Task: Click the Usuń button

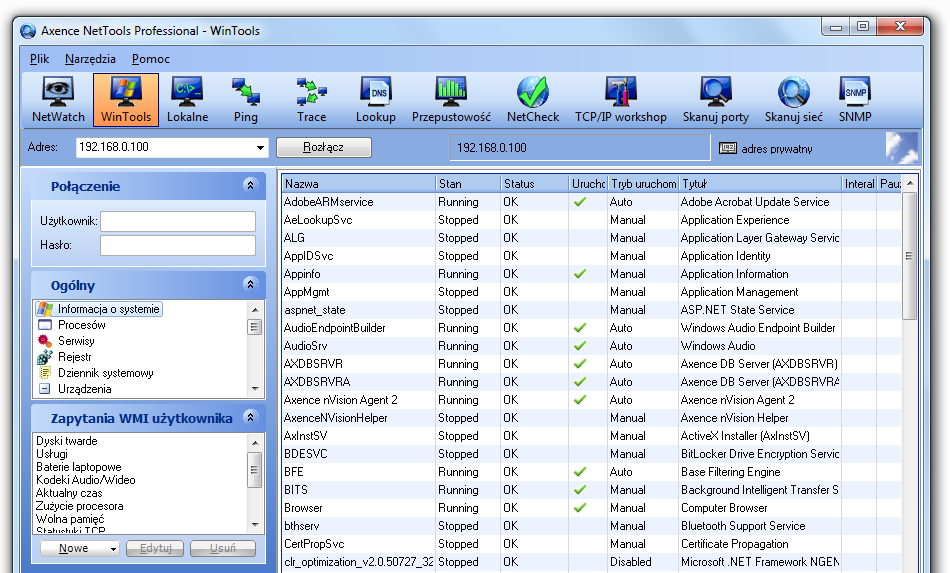Action: [x=222, y=548]
